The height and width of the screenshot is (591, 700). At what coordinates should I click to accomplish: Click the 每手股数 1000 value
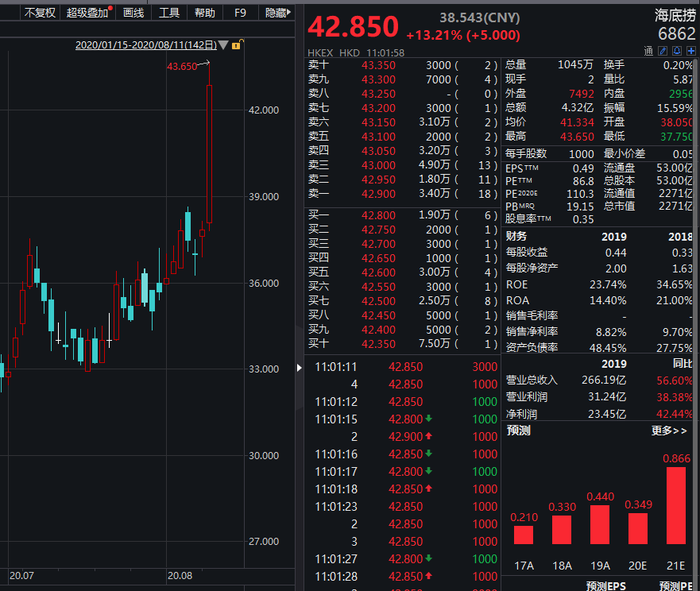(x=582, y=154)
